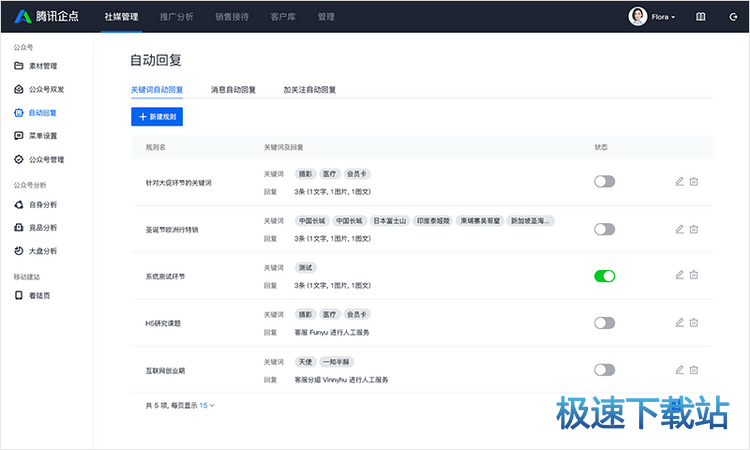Open 自身分析 in sidebar

click(x=36, y=205)
